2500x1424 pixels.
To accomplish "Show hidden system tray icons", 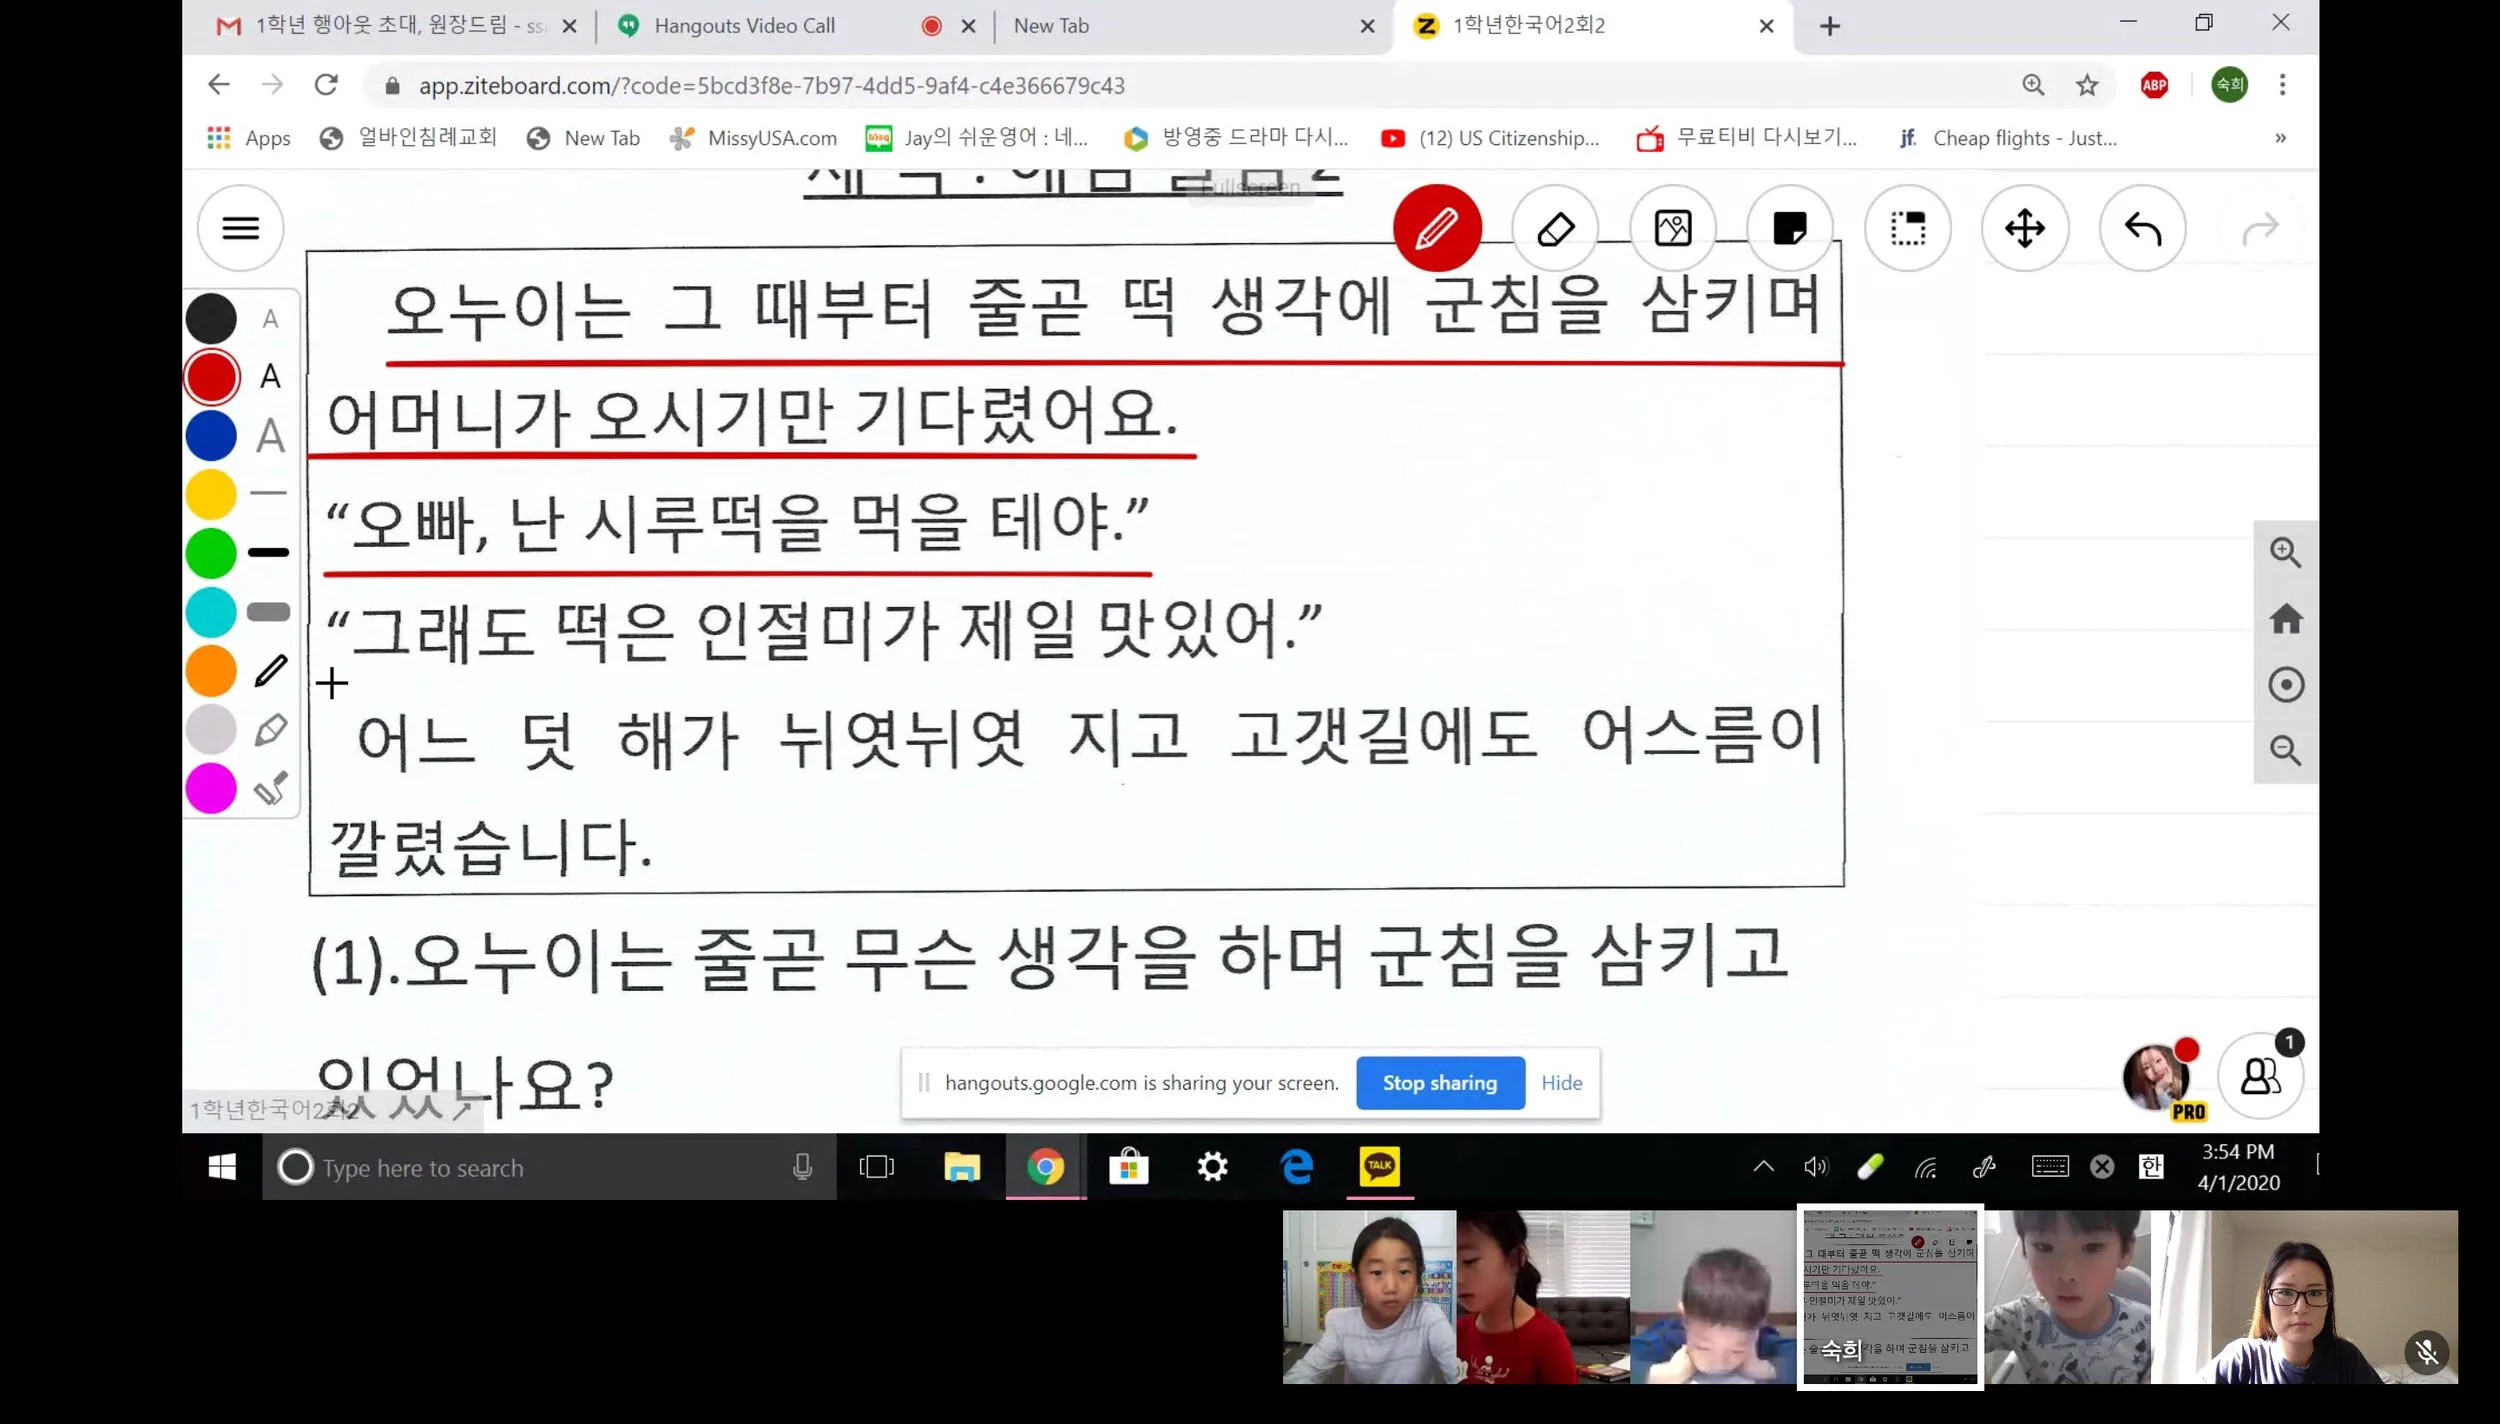I will click(1763, 1166).
